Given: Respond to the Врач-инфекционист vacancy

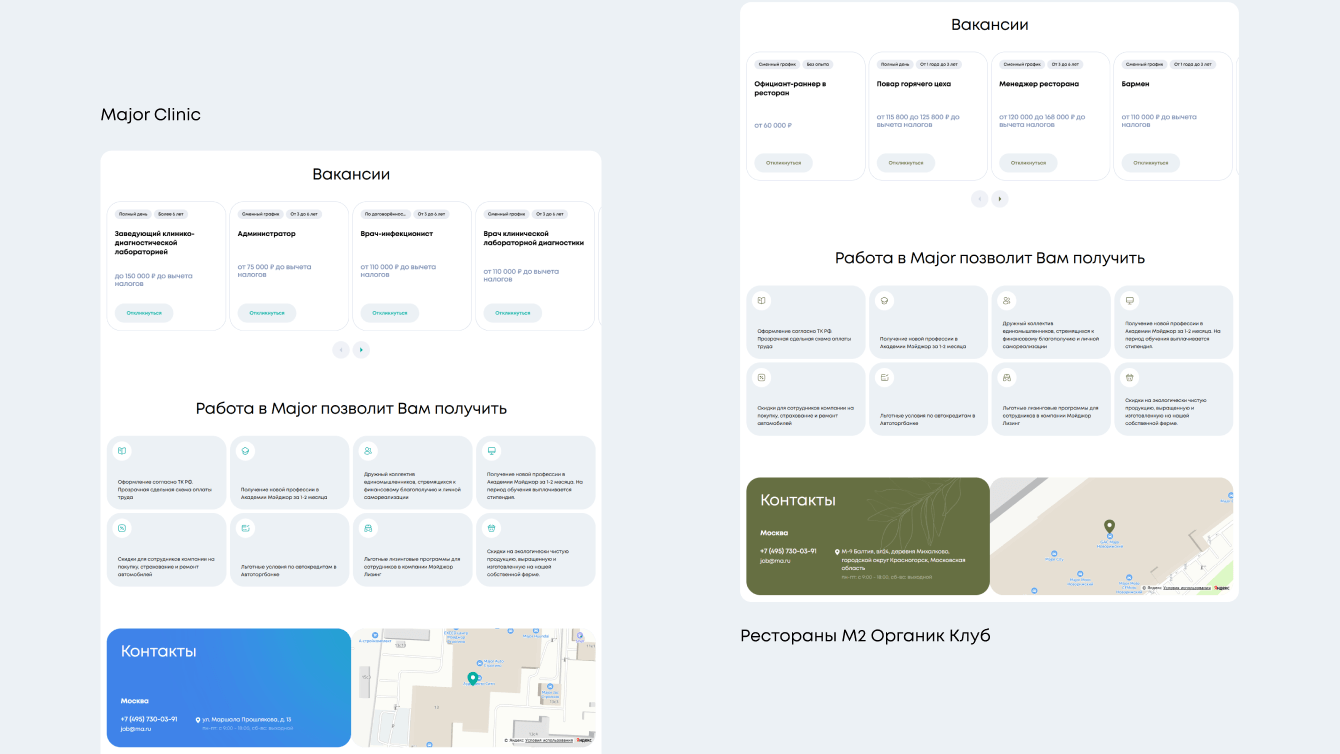Looking at the screenshot, I should tap(390, 313).
